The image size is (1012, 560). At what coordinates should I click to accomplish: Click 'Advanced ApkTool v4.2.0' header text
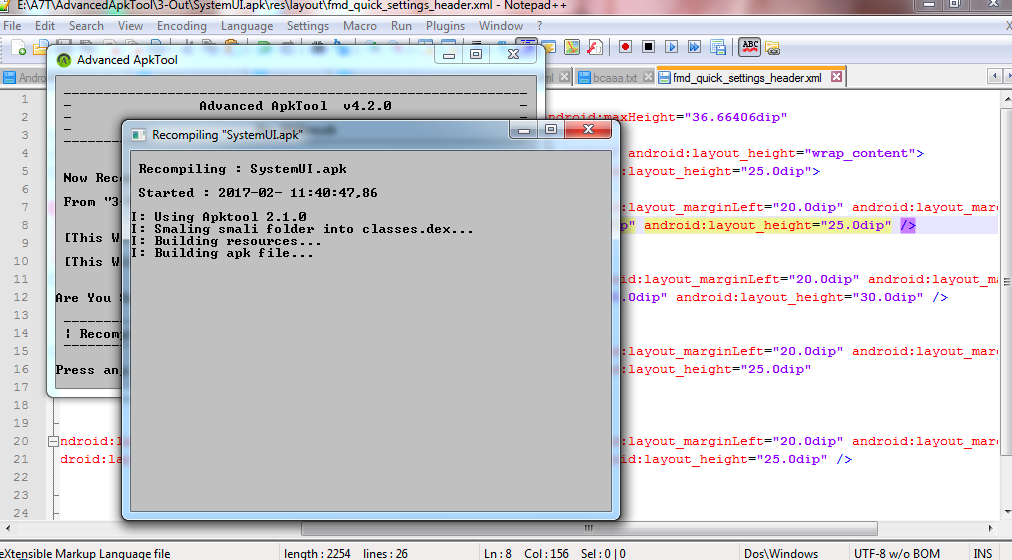click(x=295, y=106)
